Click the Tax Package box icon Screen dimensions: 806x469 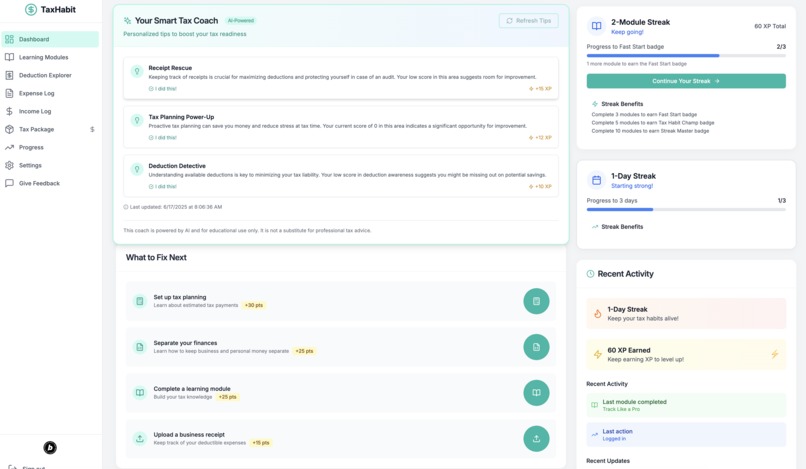tap(9, 129)
